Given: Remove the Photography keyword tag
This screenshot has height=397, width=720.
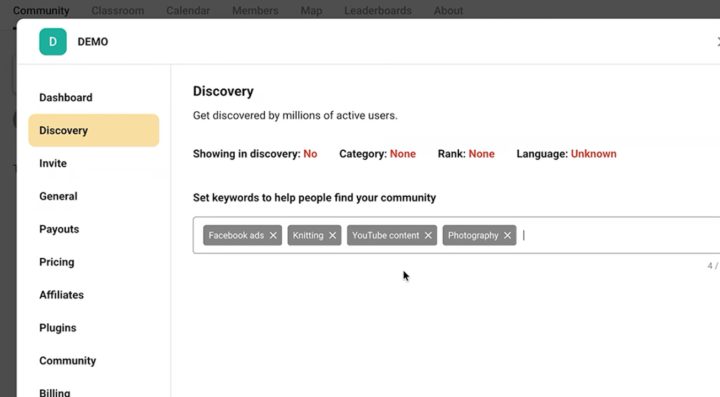Looking at the screenshot, I should click(x=507, y=235).
